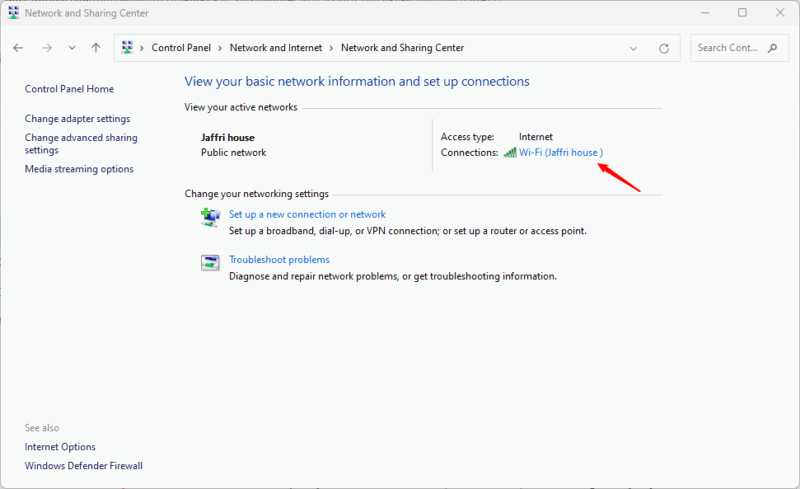This screenshot has height=489, width=800.
Task: Click the View your active networks heading
Action: pos(241,107)
